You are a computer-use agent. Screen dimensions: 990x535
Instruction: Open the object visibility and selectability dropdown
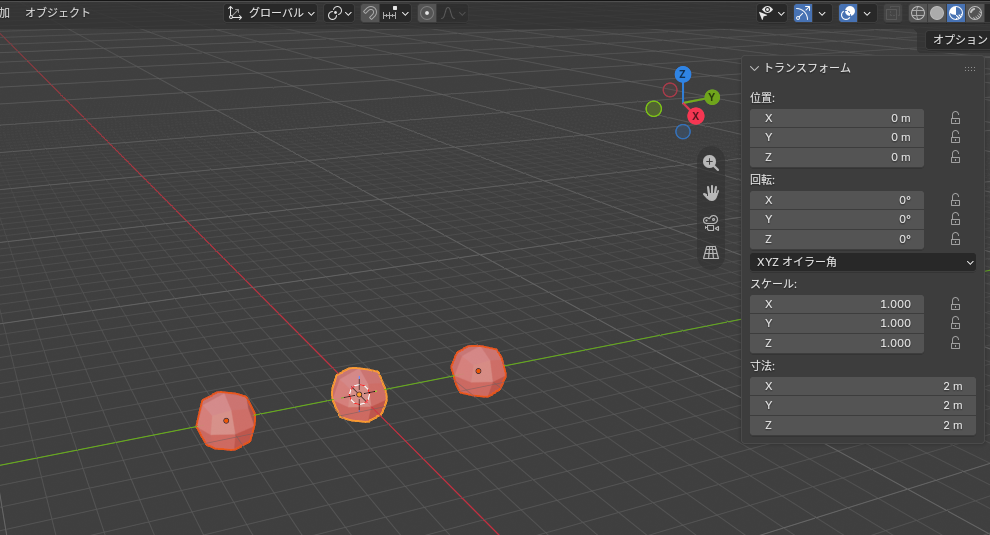772,13
